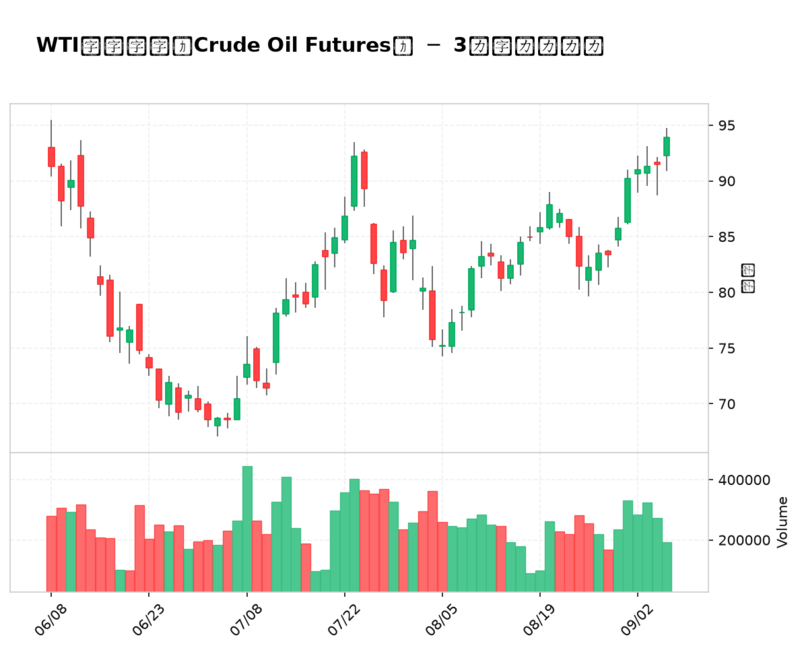The height and width of the screenshot is (650, 800).
Task: Click the Volume axis title
Action: pos(782,522)
